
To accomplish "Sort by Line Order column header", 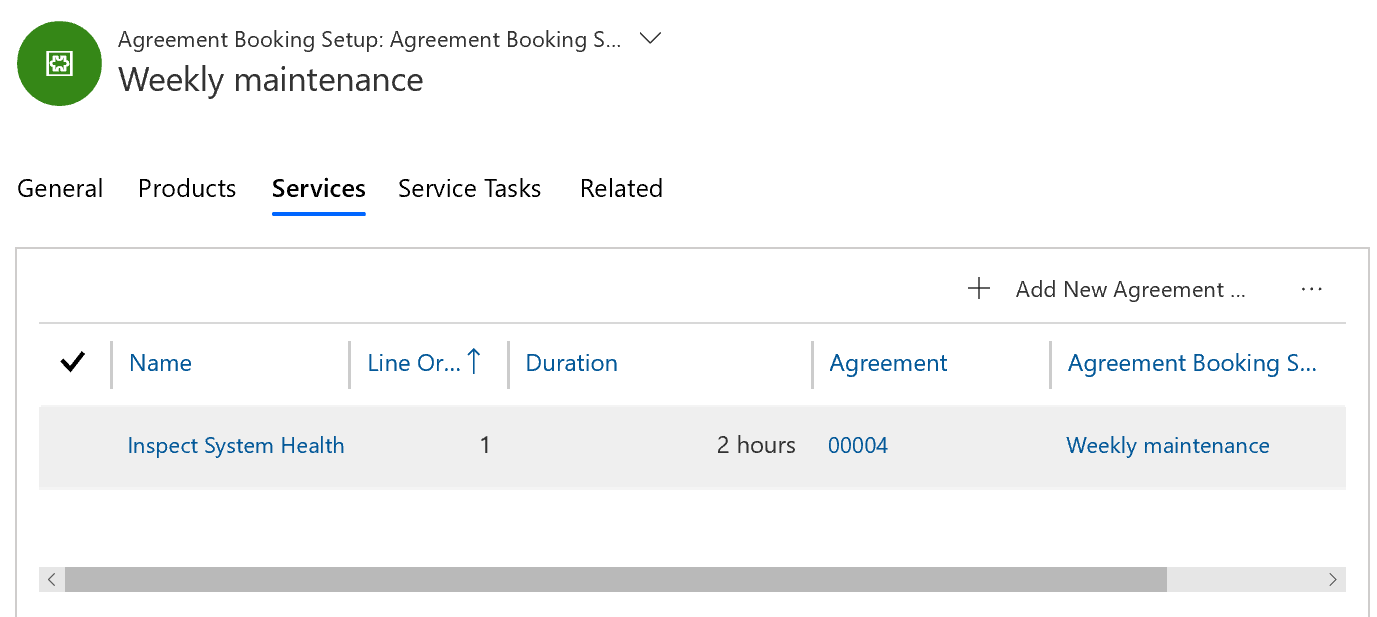I will 413,363.
